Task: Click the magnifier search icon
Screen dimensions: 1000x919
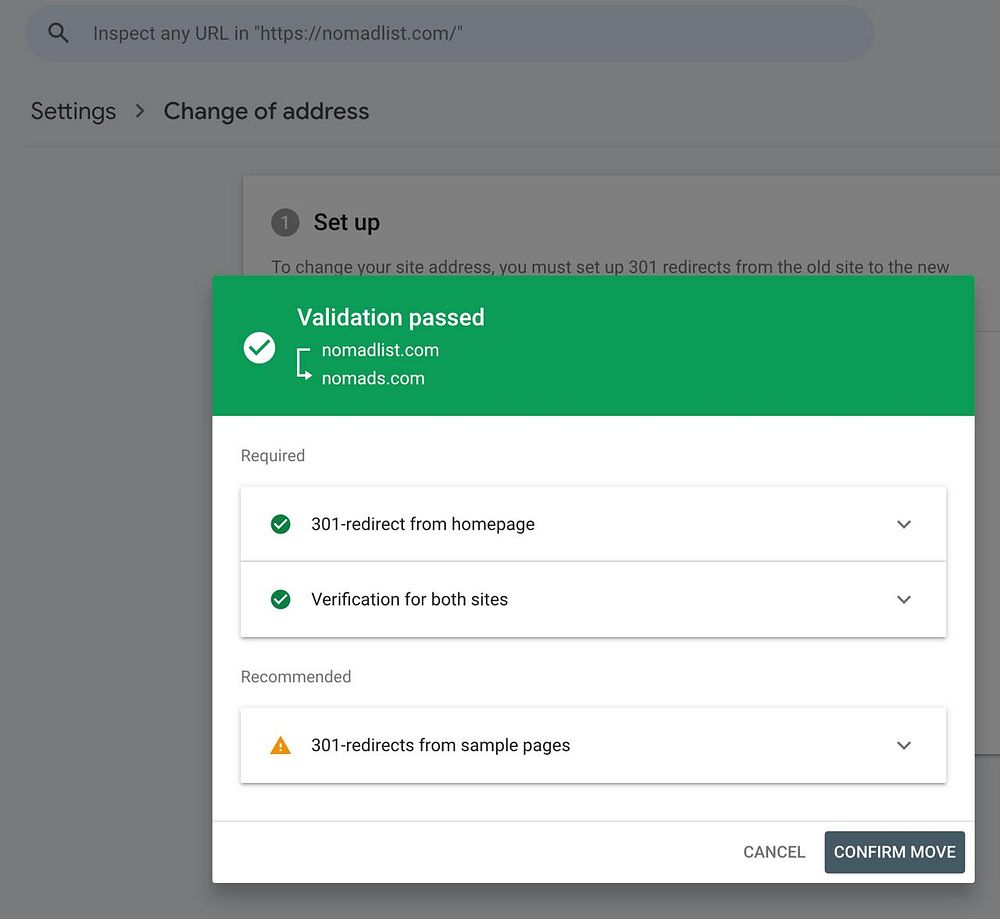Action: coord(59,33)
